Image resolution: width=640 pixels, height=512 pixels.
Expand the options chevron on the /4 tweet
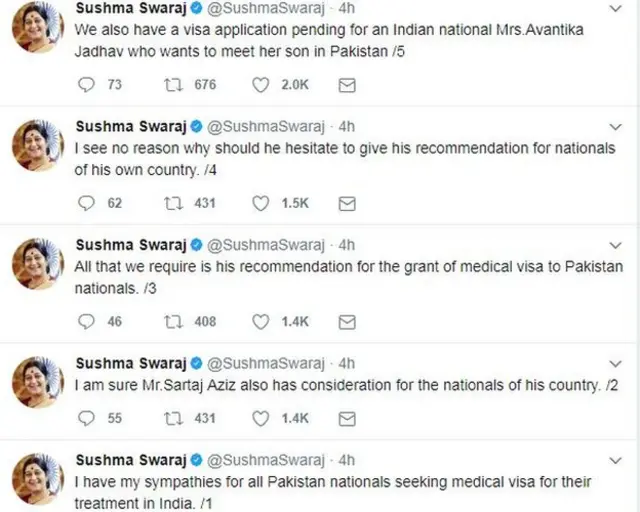[617, 127]
